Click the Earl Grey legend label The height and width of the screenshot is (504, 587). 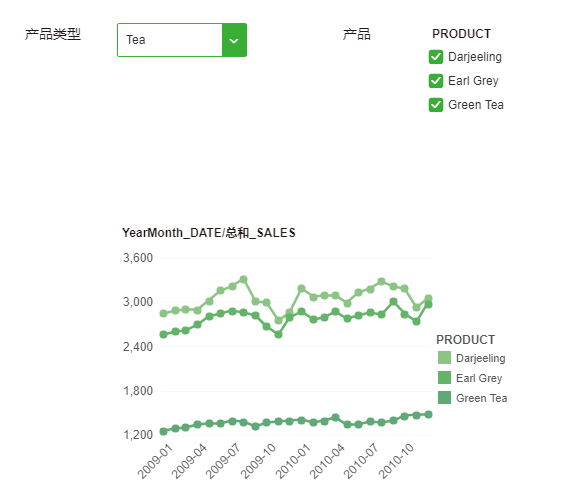click(479, 378)
